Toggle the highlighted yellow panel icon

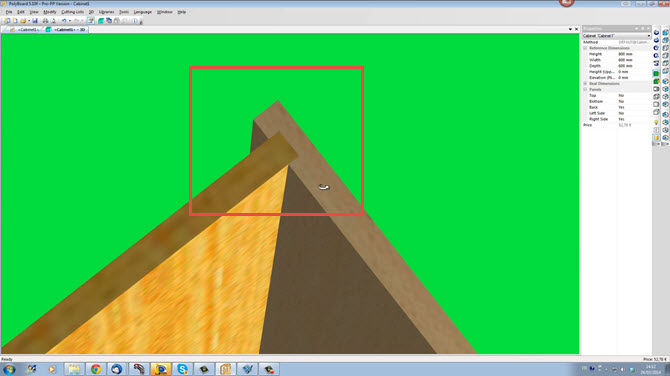[x=656, y=138]
